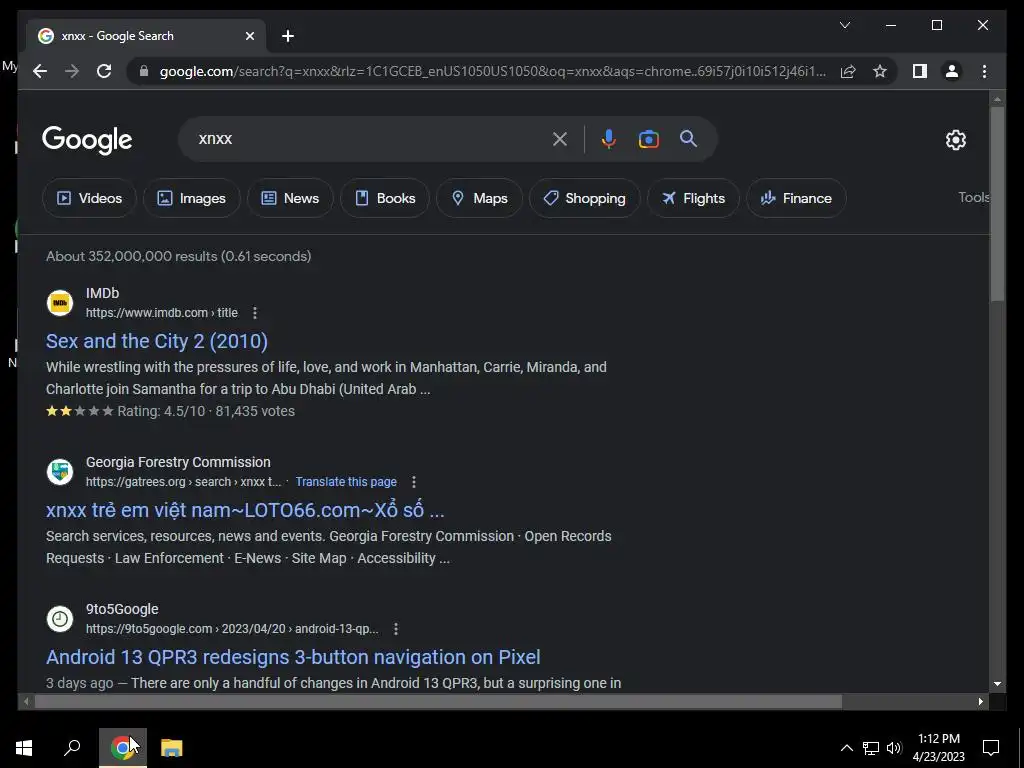Screen dimensions: 1024x768
Task: Open Windows taskbar search
Action: pos(72,748)
